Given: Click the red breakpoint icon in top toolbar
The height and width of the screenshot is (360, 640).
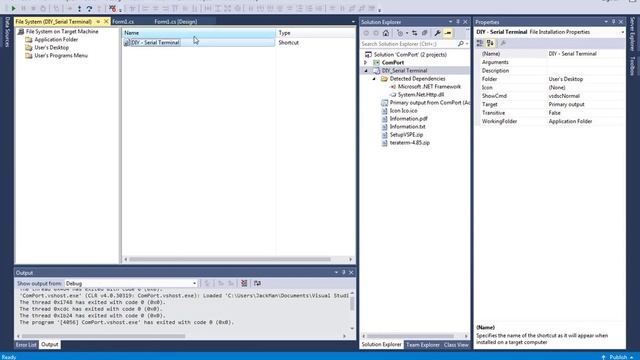Looking at the screenshot, I should tap(113, 9).
